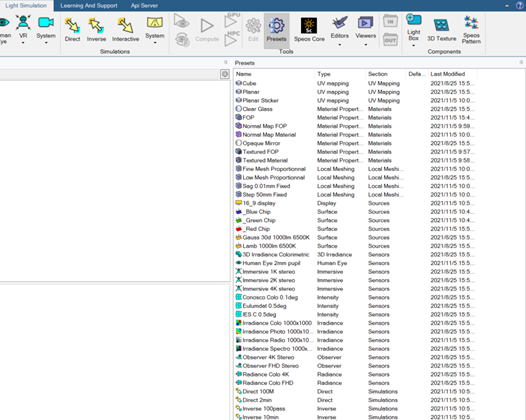526x420 pixels.
Task: Select the Direct simulation tool
Action: click(72, 30)
